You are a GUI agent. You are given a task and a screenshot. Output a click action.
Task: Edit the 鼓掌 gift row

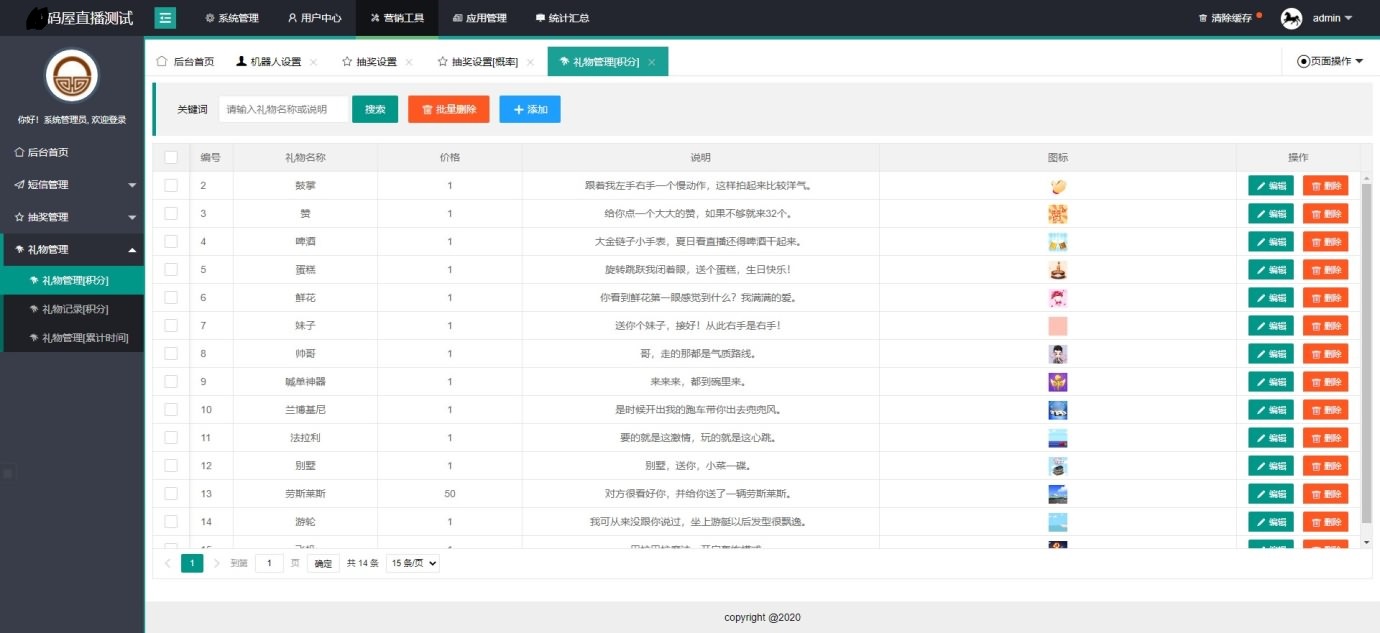point(1271,186)
